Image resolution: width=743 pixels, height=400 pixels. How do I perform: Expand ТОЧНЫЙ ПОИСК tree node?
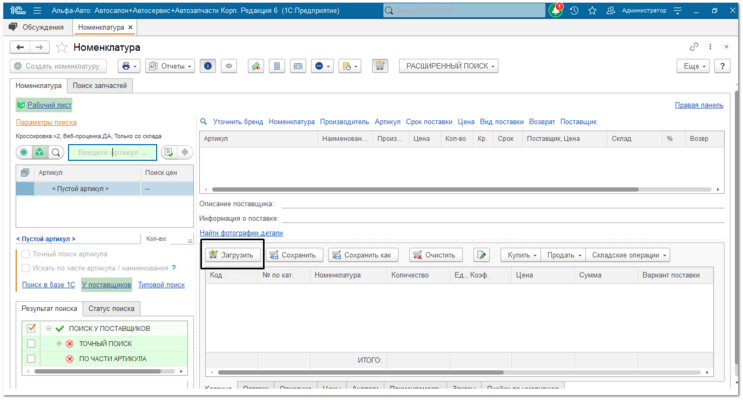(x=59, y=343)
